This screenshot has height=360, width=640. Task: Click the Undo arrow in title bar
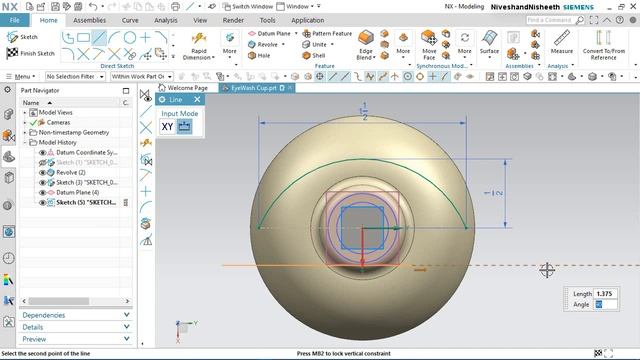(x=93, y=7)
